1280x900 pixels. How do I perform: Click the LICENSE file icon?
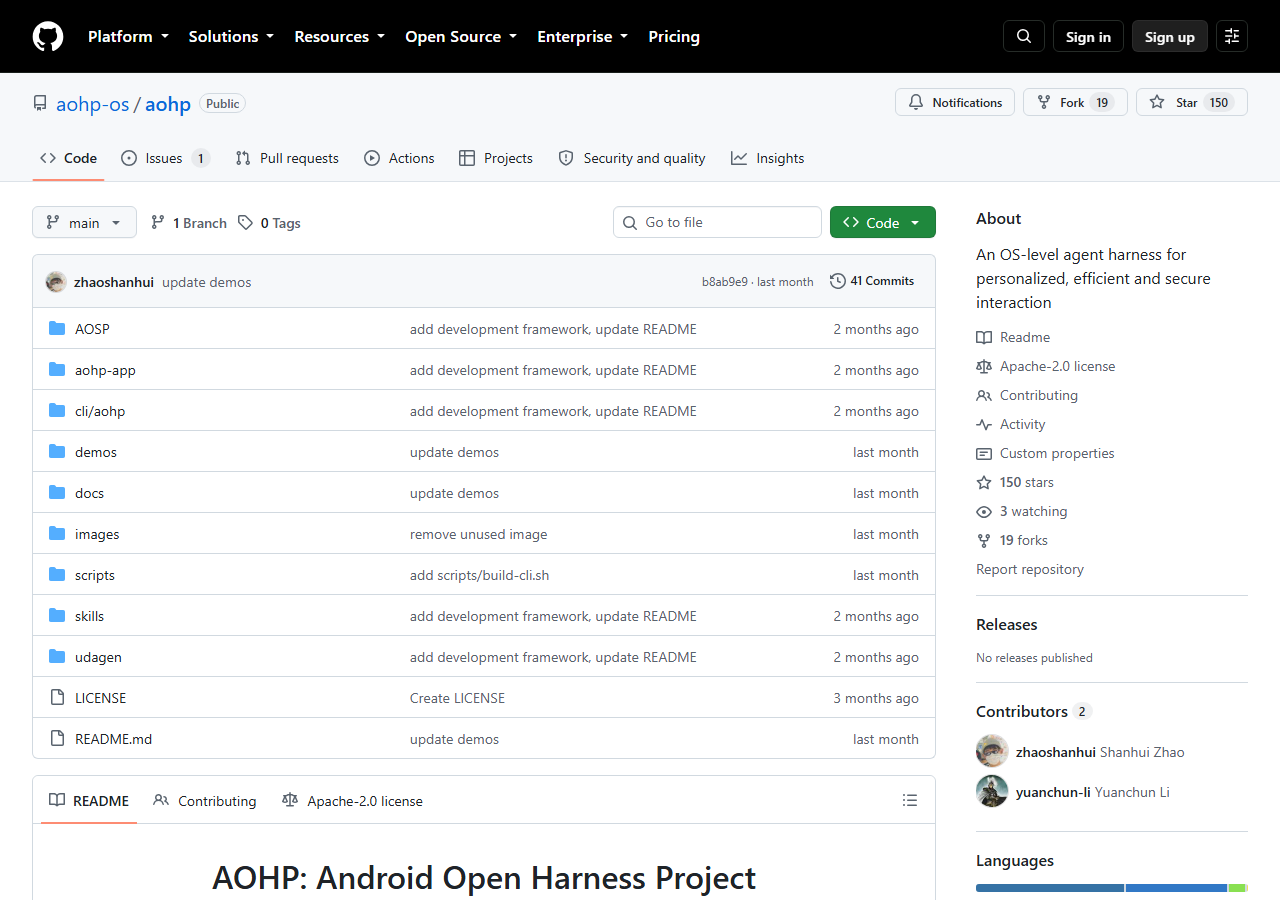(57, 698)
